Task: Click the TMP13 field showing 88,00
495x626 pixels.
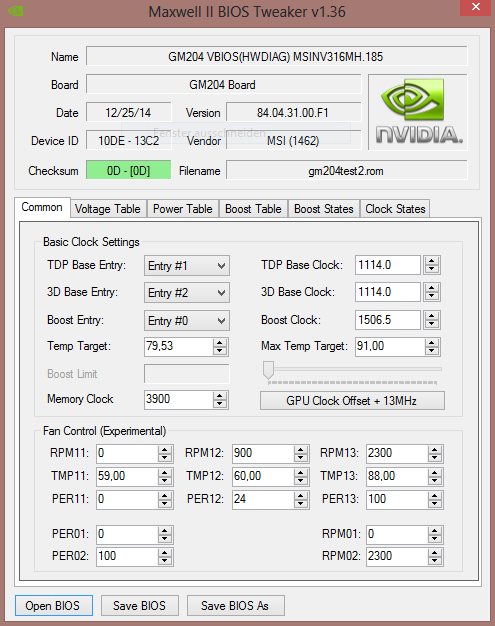Action: [x=397, y=476]
